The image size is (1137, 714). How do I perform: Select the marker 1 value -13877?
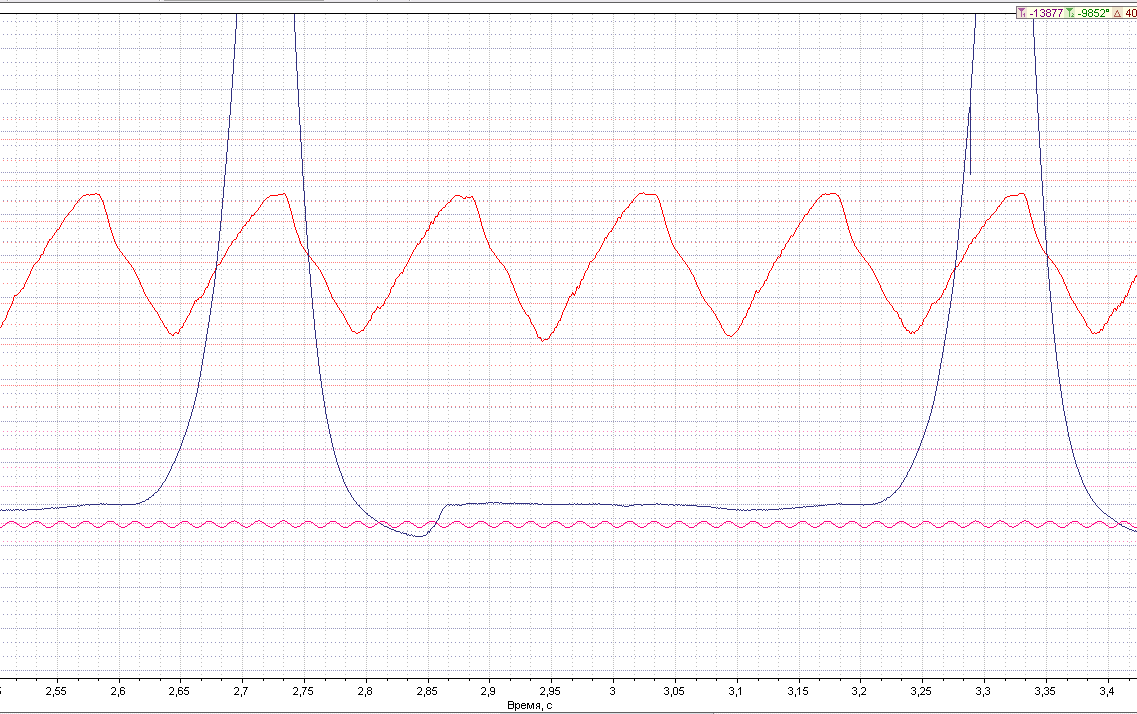pyautogui.click(x=1046, y=13)
